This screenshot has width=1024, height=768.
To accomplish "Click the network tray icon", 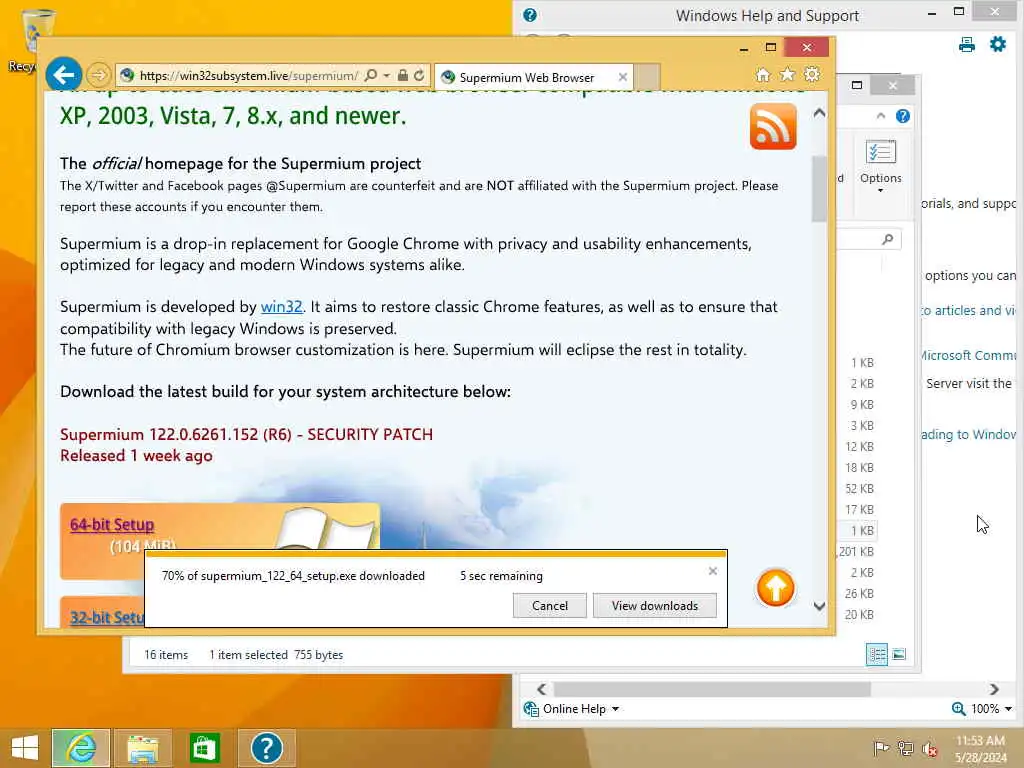I will (905, 748).
